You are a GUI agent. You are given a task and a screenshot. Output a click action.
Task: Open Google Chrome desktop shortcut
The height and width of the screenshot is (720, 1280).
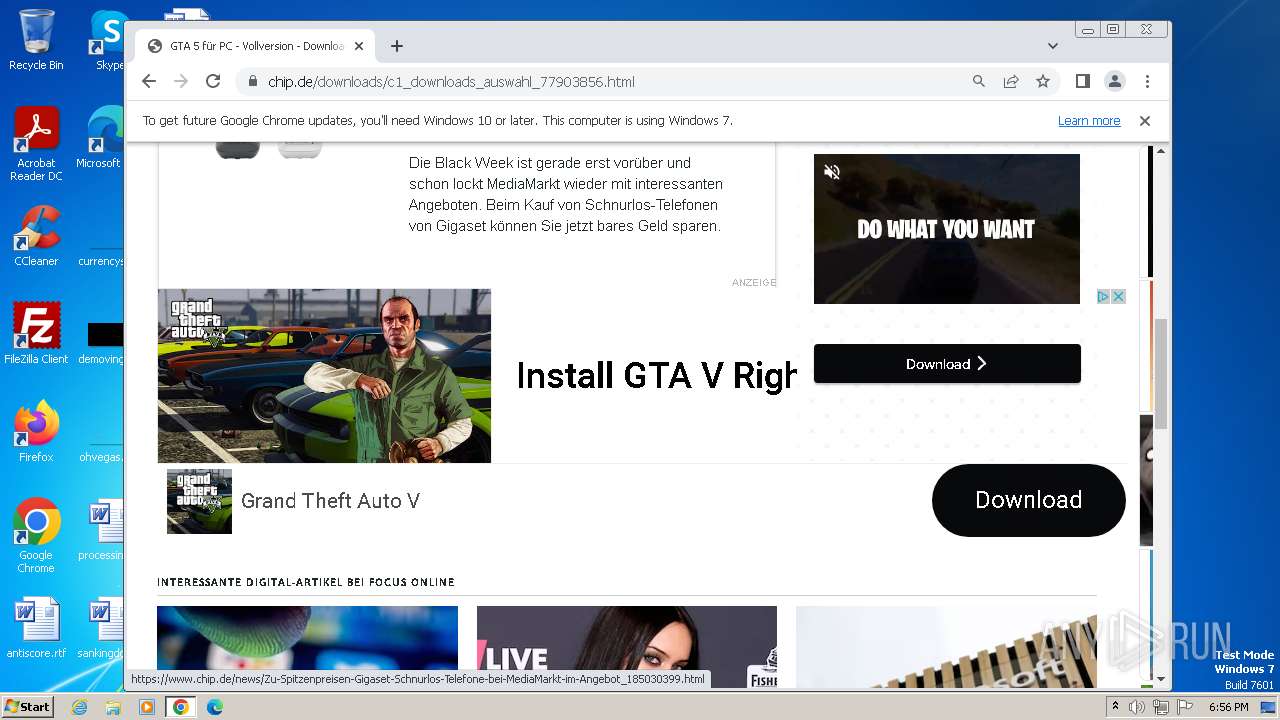point(36,536)
